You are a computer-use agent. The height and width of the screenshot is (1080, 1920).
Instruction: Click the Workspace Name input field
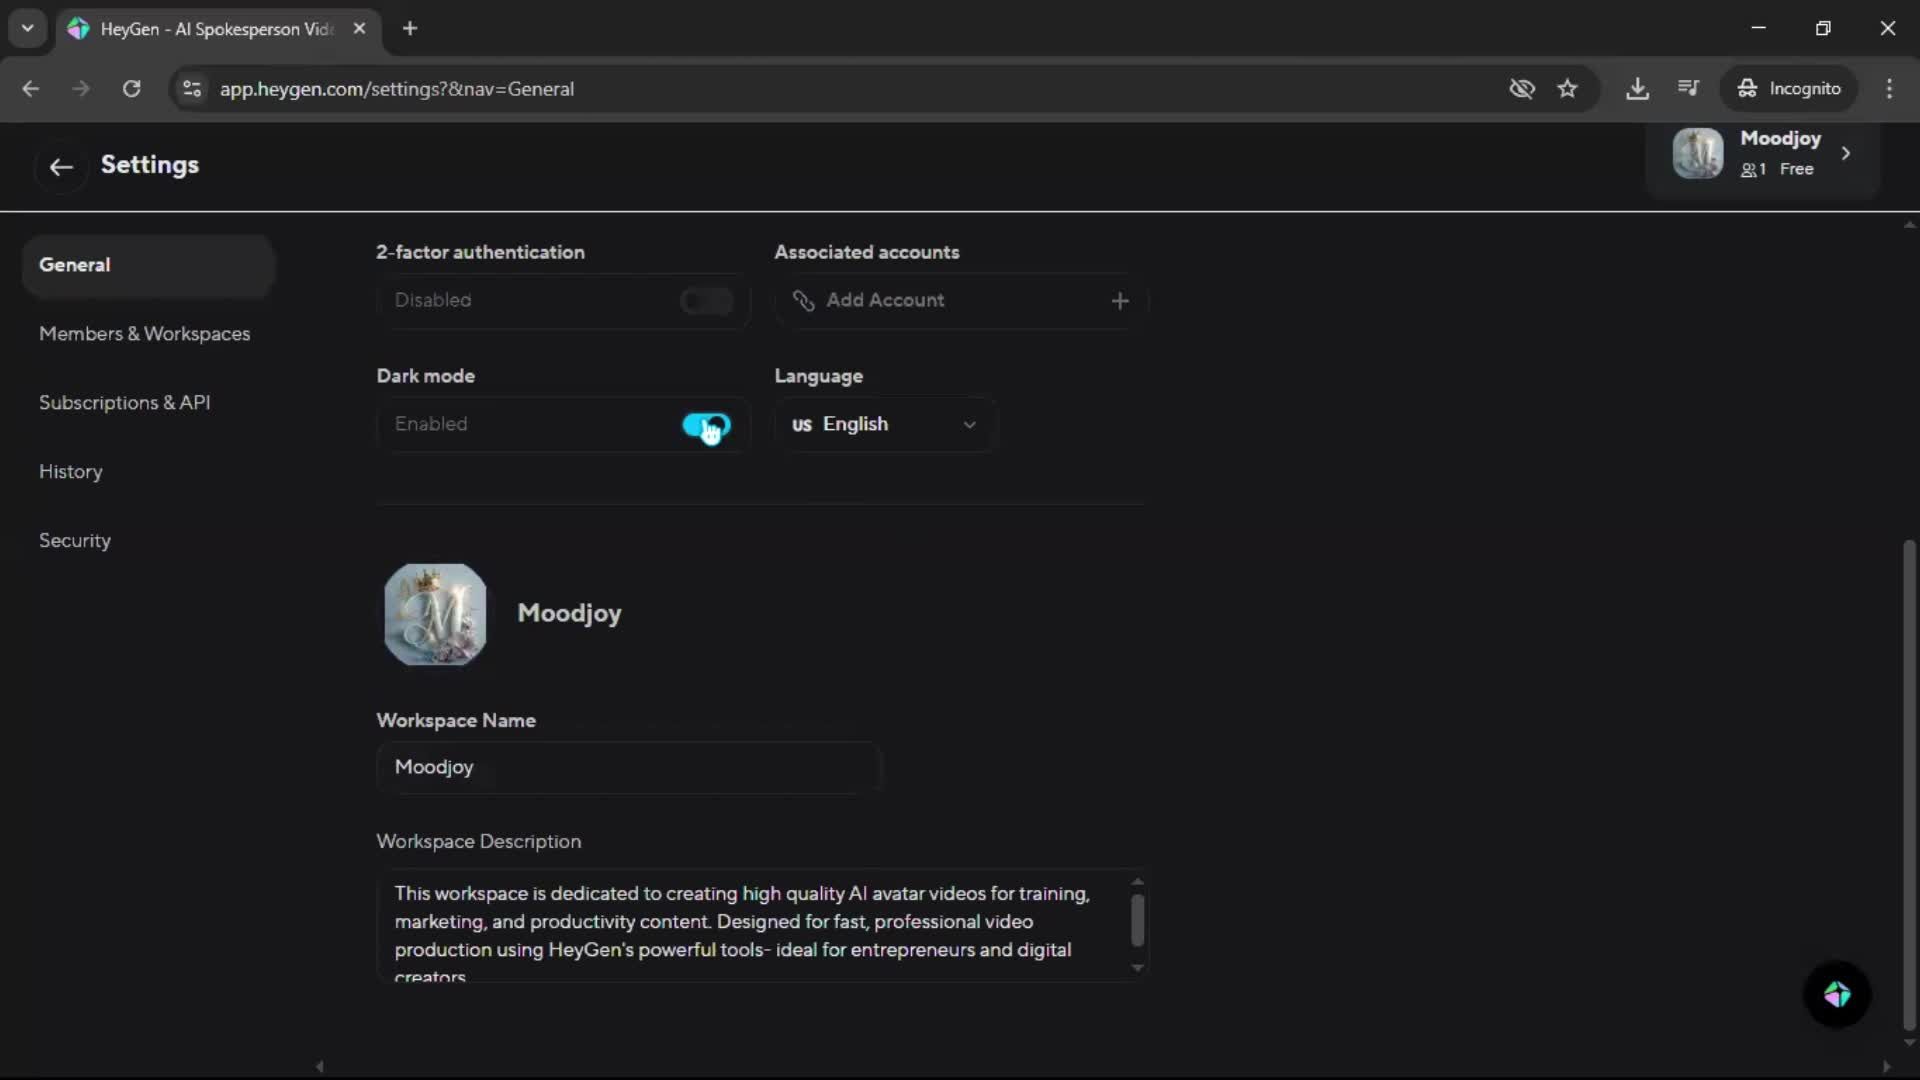[628, 768]
